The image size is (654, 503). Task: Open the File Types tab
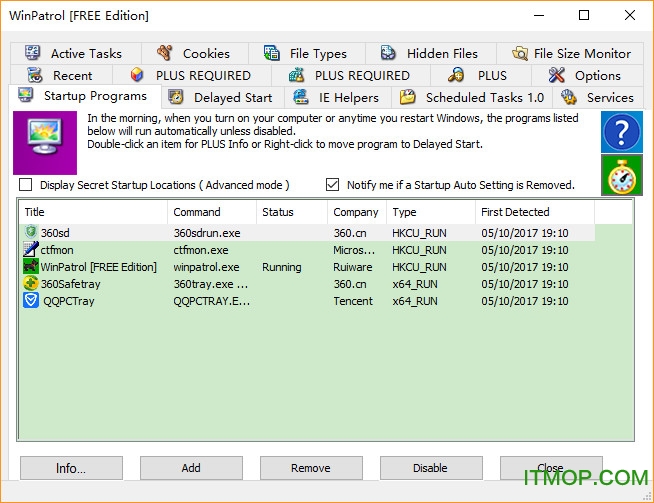point(307,53)
